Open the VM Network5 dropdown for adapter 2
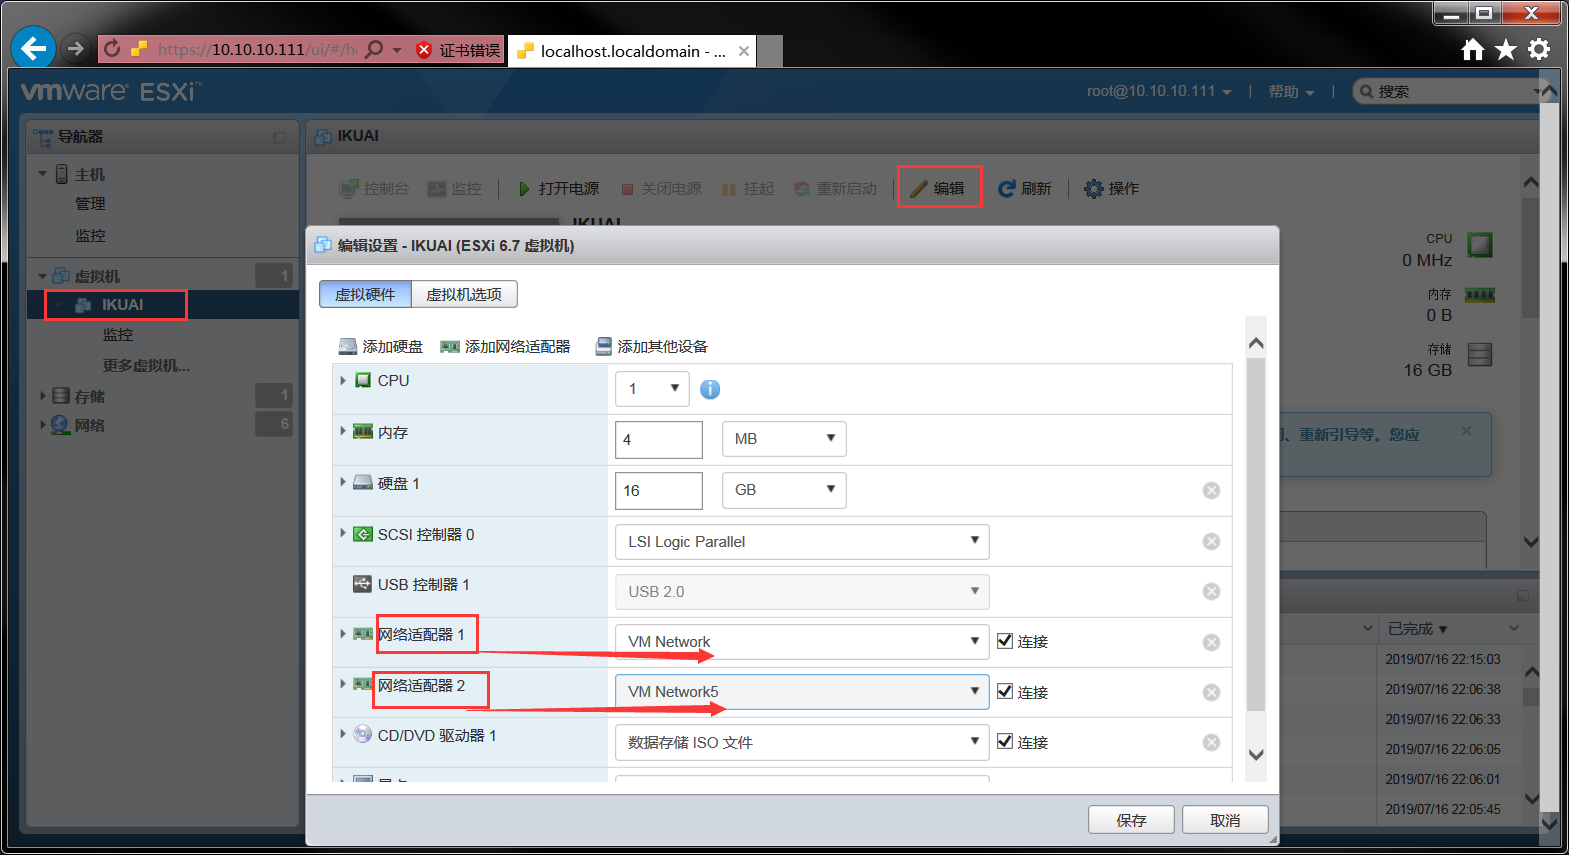This screenshot has height=855, width=1569. pyautogui.click(x=802, y=691)
